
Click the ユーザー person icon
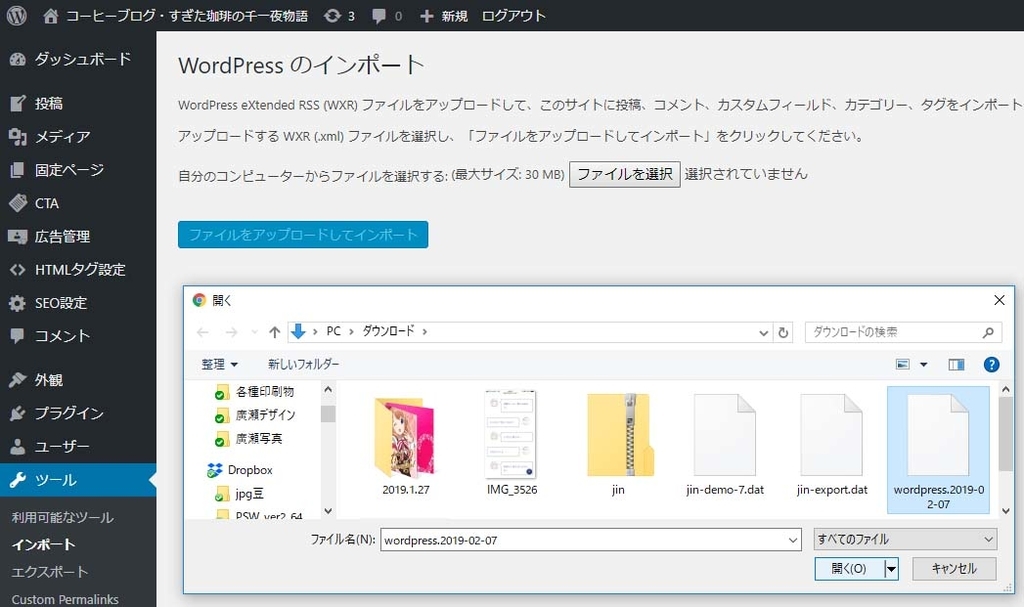tap(18, 446)
